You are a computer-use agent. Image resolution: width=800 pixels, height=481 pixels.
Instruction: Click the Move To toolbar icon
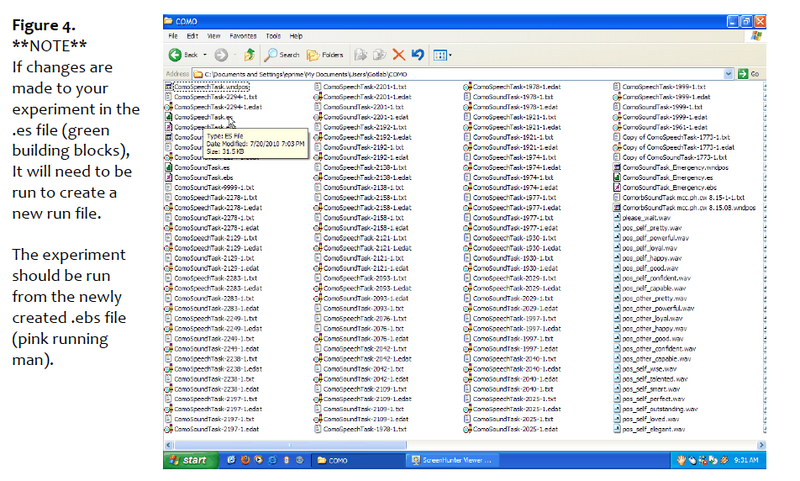(361, 55)
